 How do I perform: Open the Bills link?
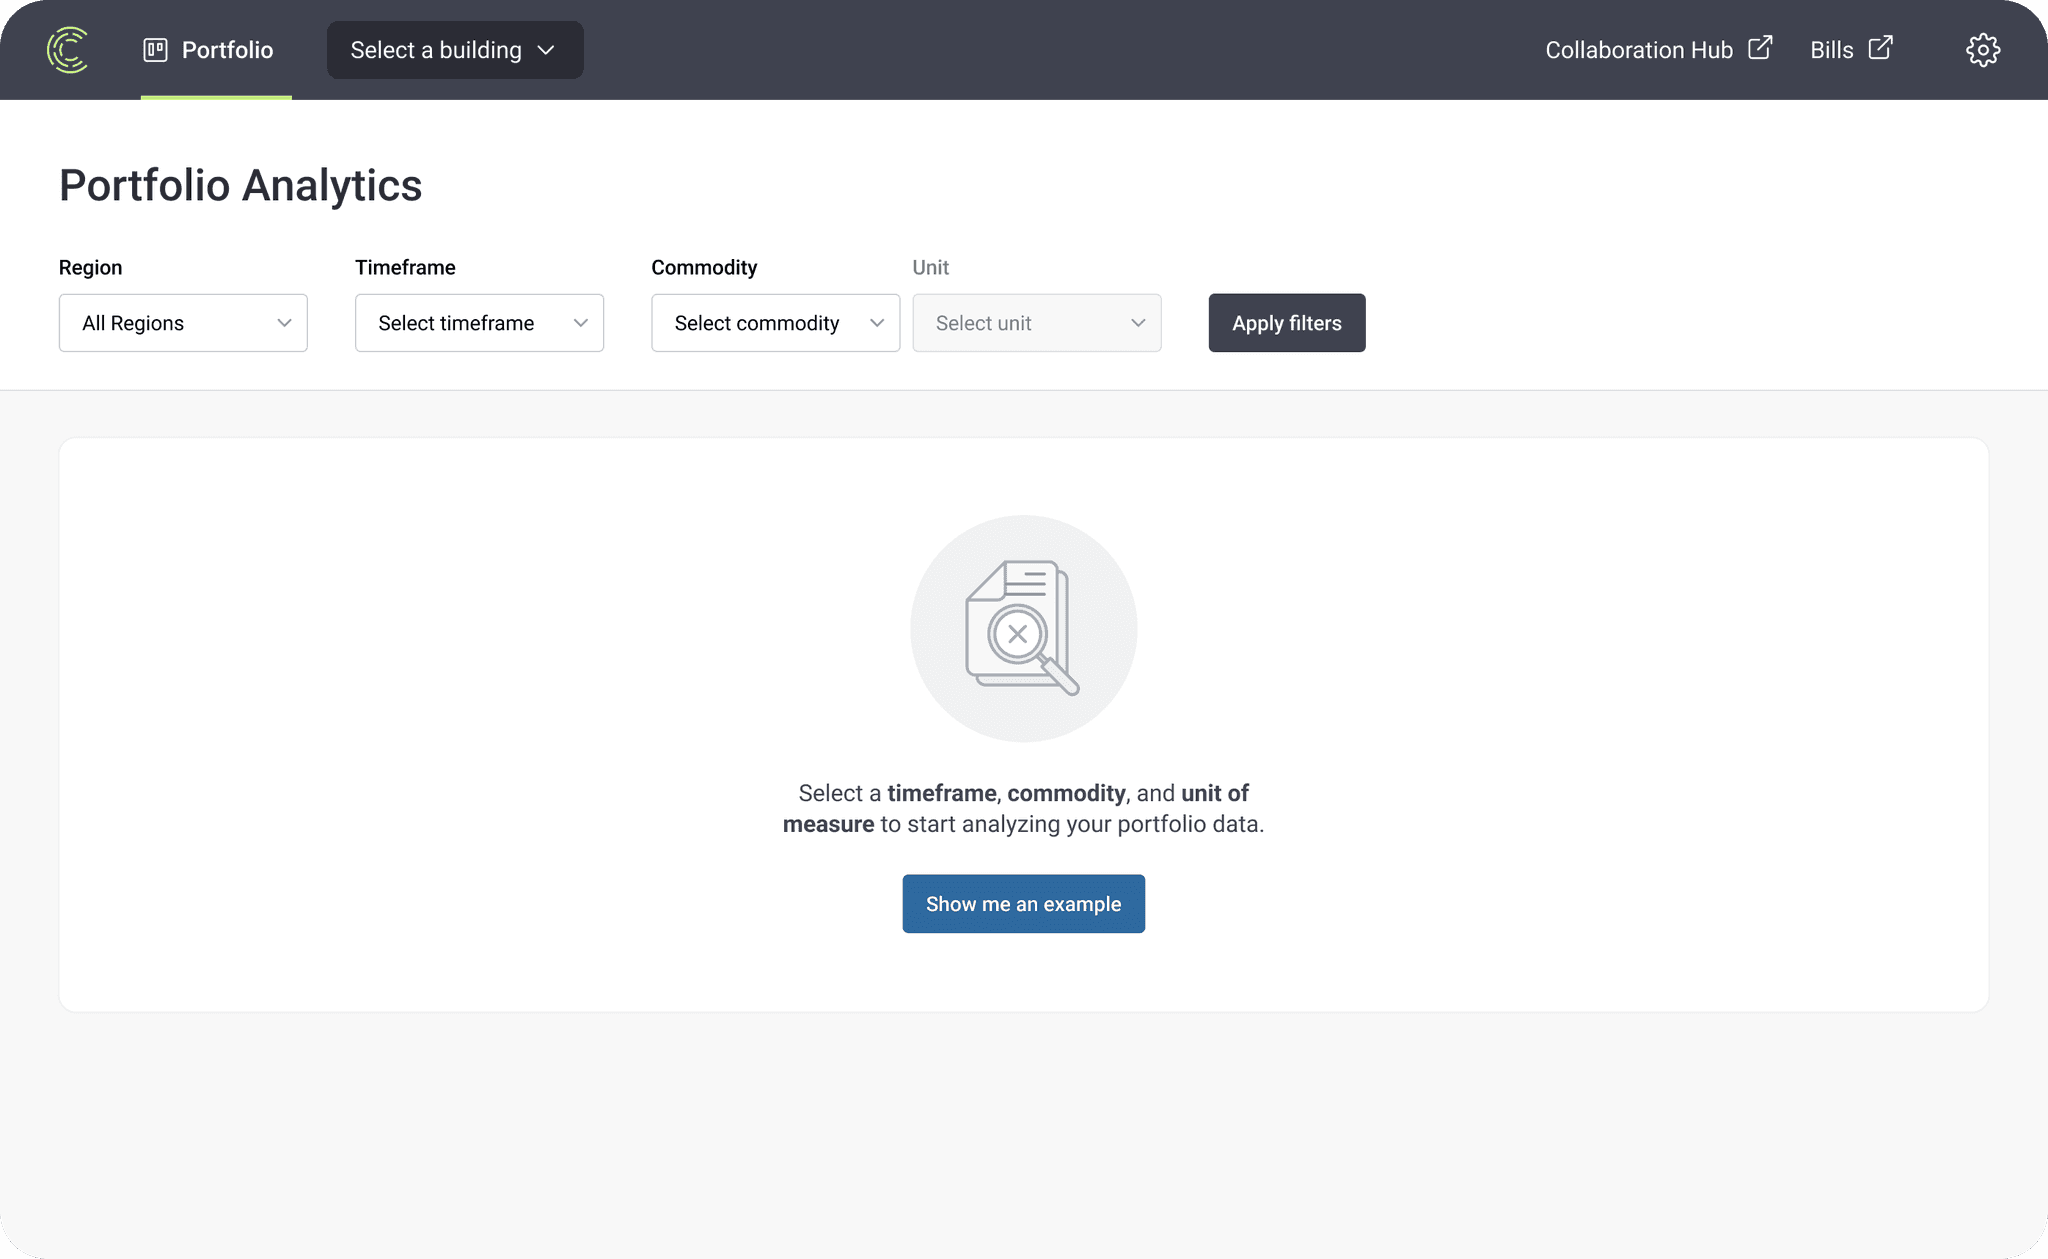(x=1831, y=50)
